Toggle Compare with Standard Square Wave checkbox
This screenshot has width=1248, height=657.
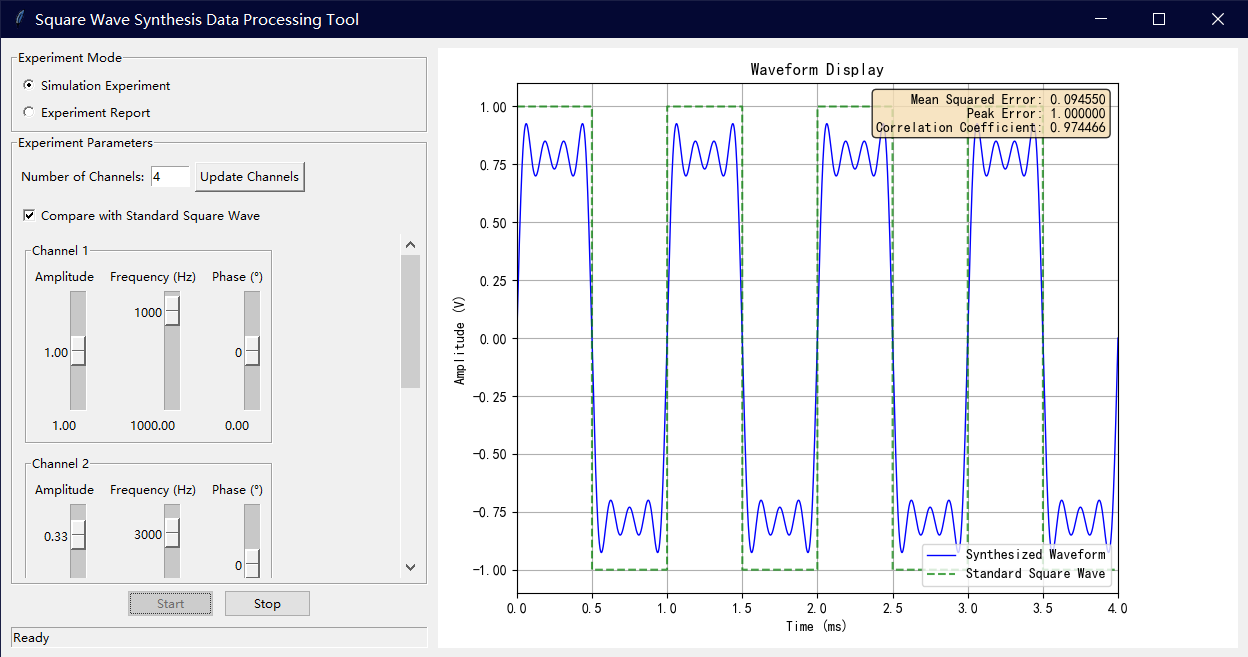click(29, 215)
